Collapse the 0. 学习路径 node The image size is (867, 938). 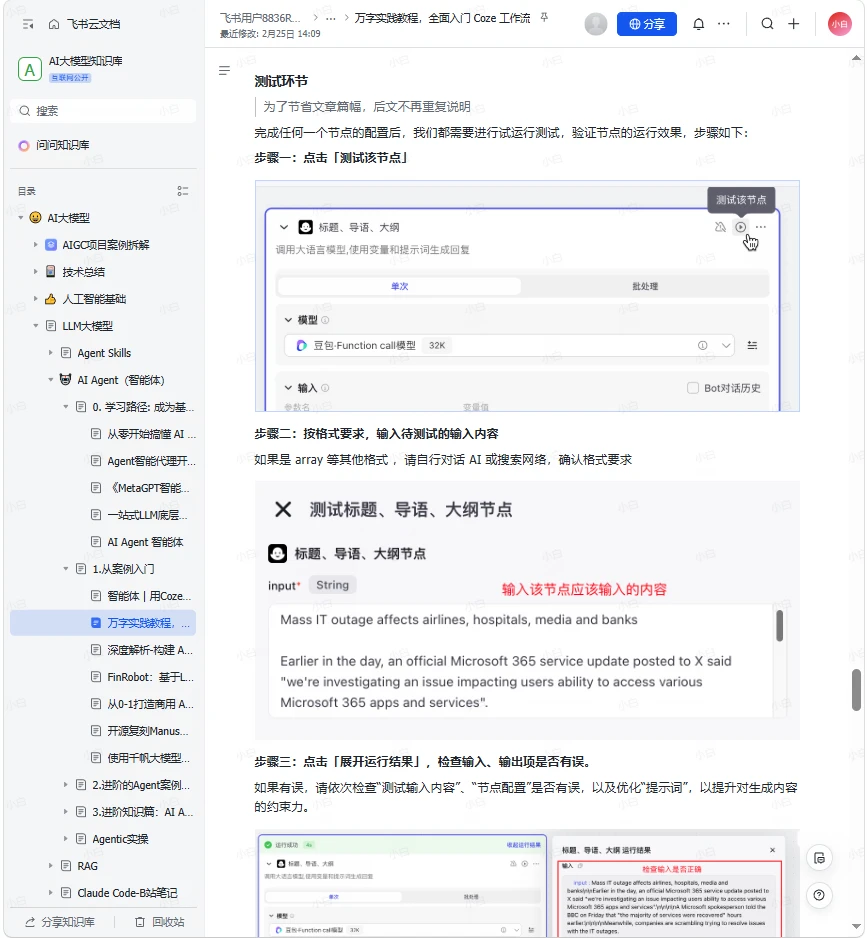(66, 407)
